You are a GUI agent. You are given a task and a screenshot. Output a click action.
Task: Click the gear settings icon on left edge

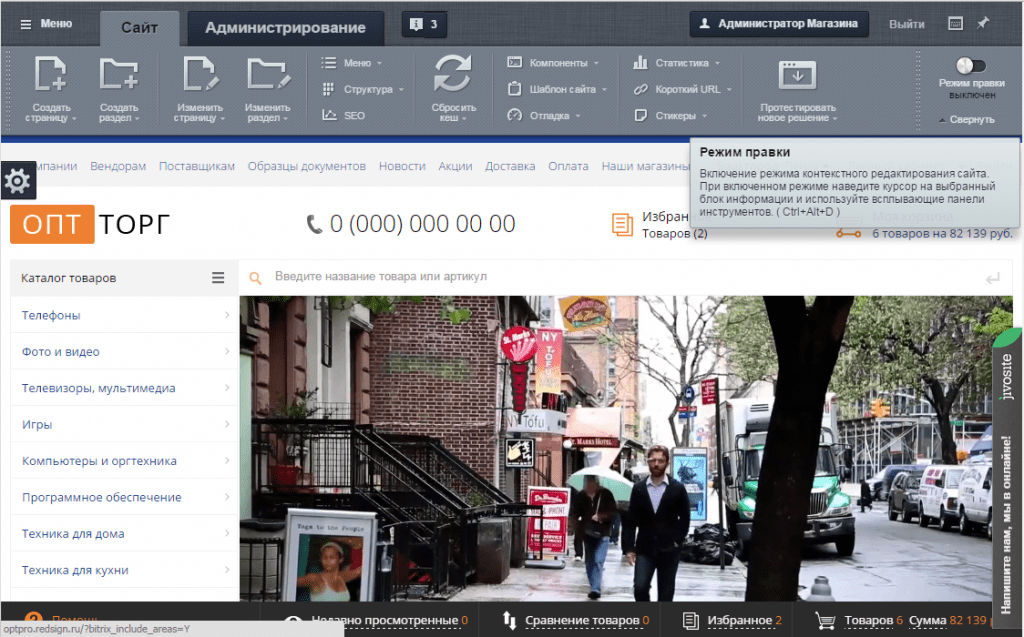coord(18,180)
